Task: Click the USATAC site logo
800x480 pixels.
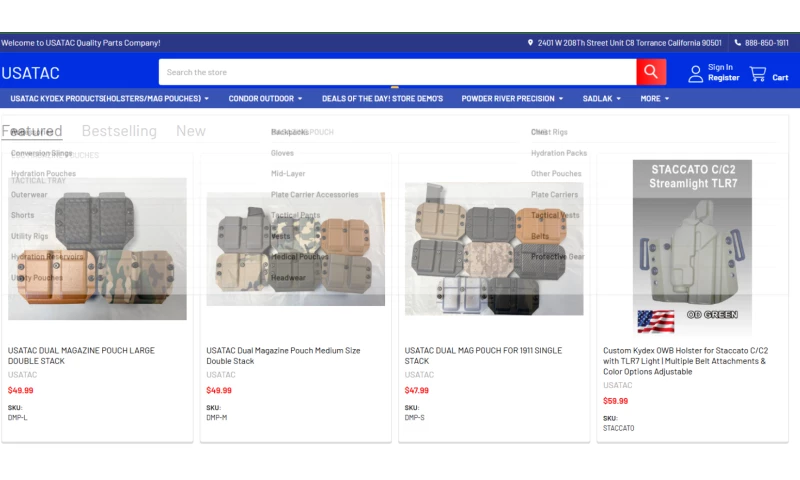Action: click(31, 73)
